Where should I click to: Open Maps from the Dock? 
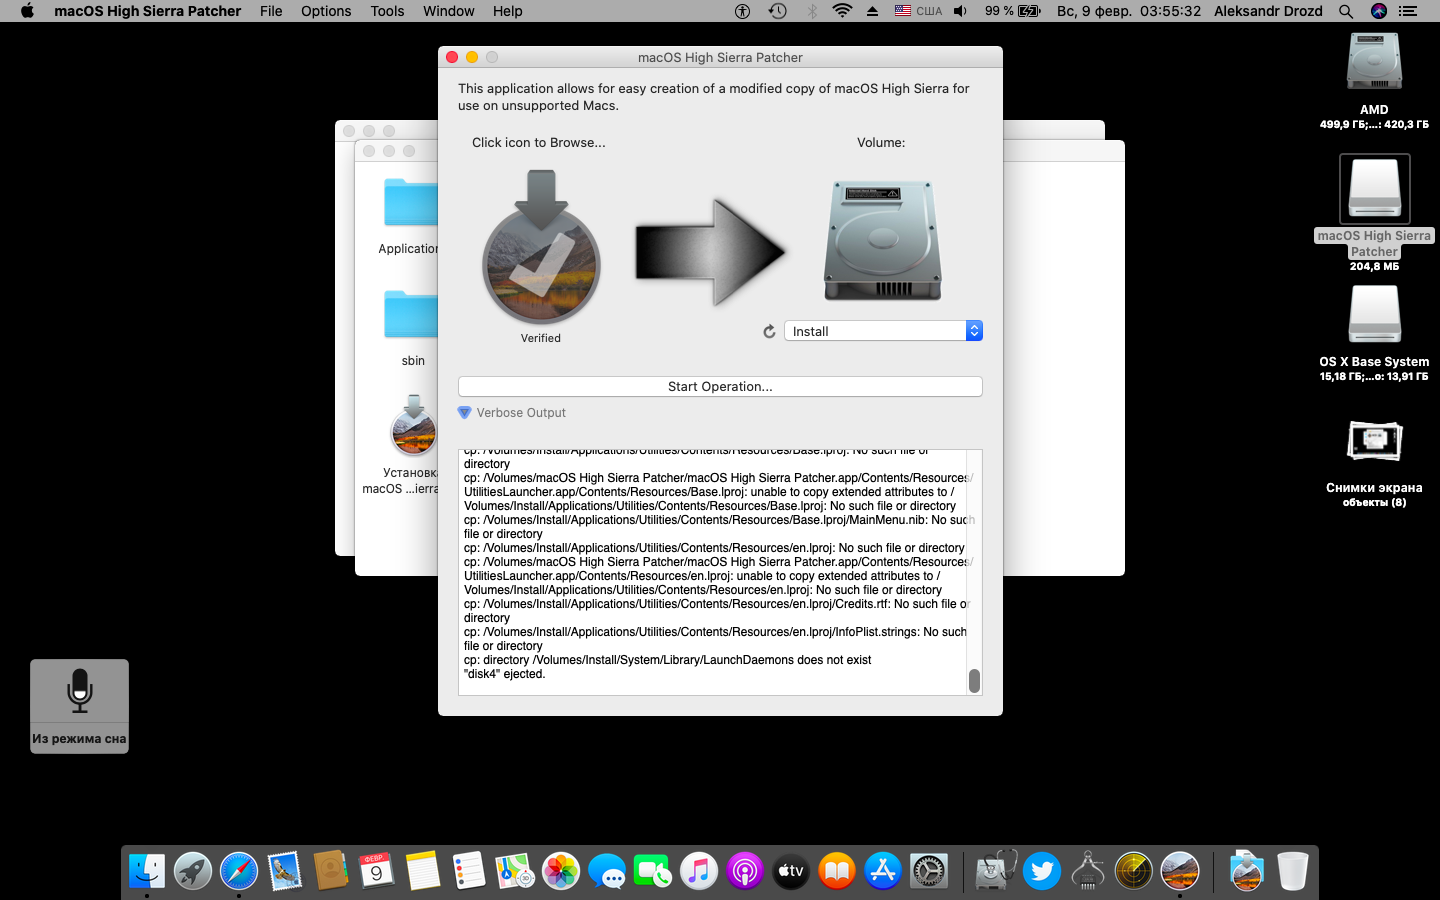(515, 871)
